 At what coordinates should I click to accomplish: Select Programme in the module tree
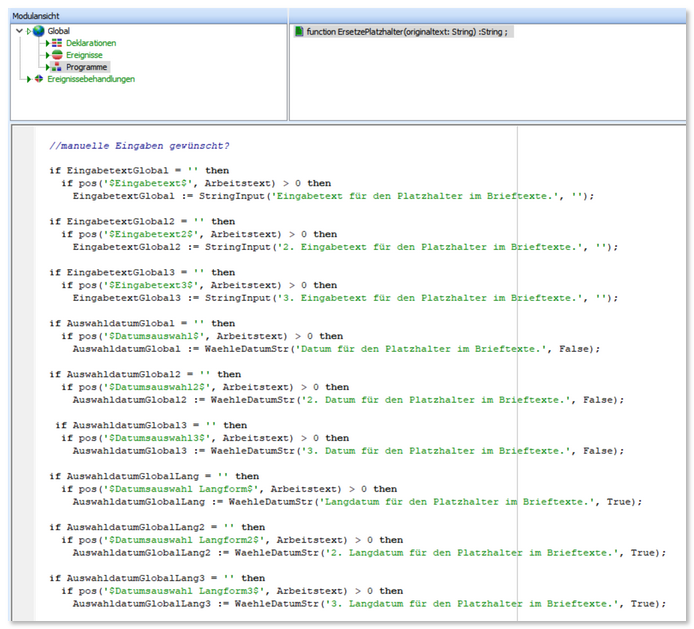(x=86, y=67)
